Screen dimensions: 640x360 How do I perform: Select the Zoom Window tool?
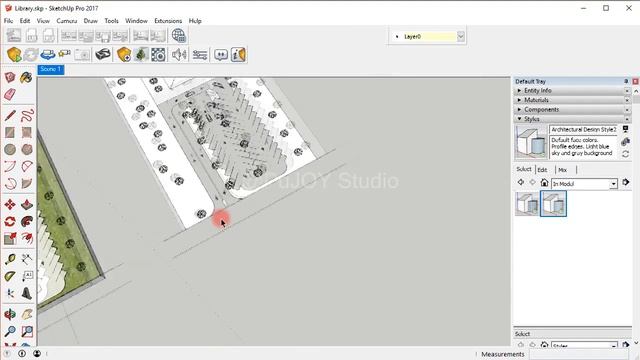pyautogui.click(x=27, y=331)
